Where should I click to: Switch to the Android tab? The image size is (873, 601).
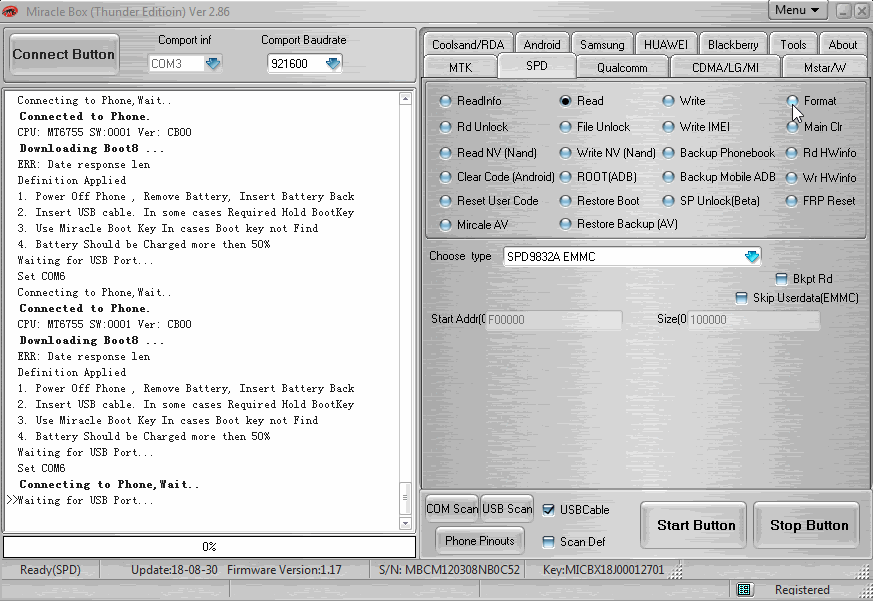point(542,45)
